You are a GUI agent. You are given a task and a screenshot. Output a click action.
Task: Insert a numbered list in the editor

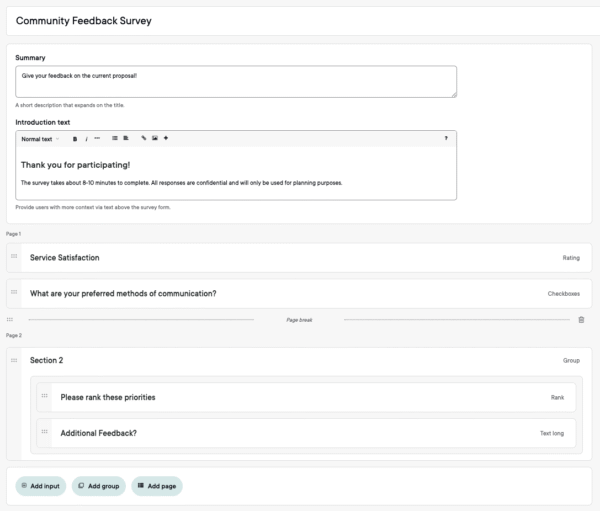[126, 139]
